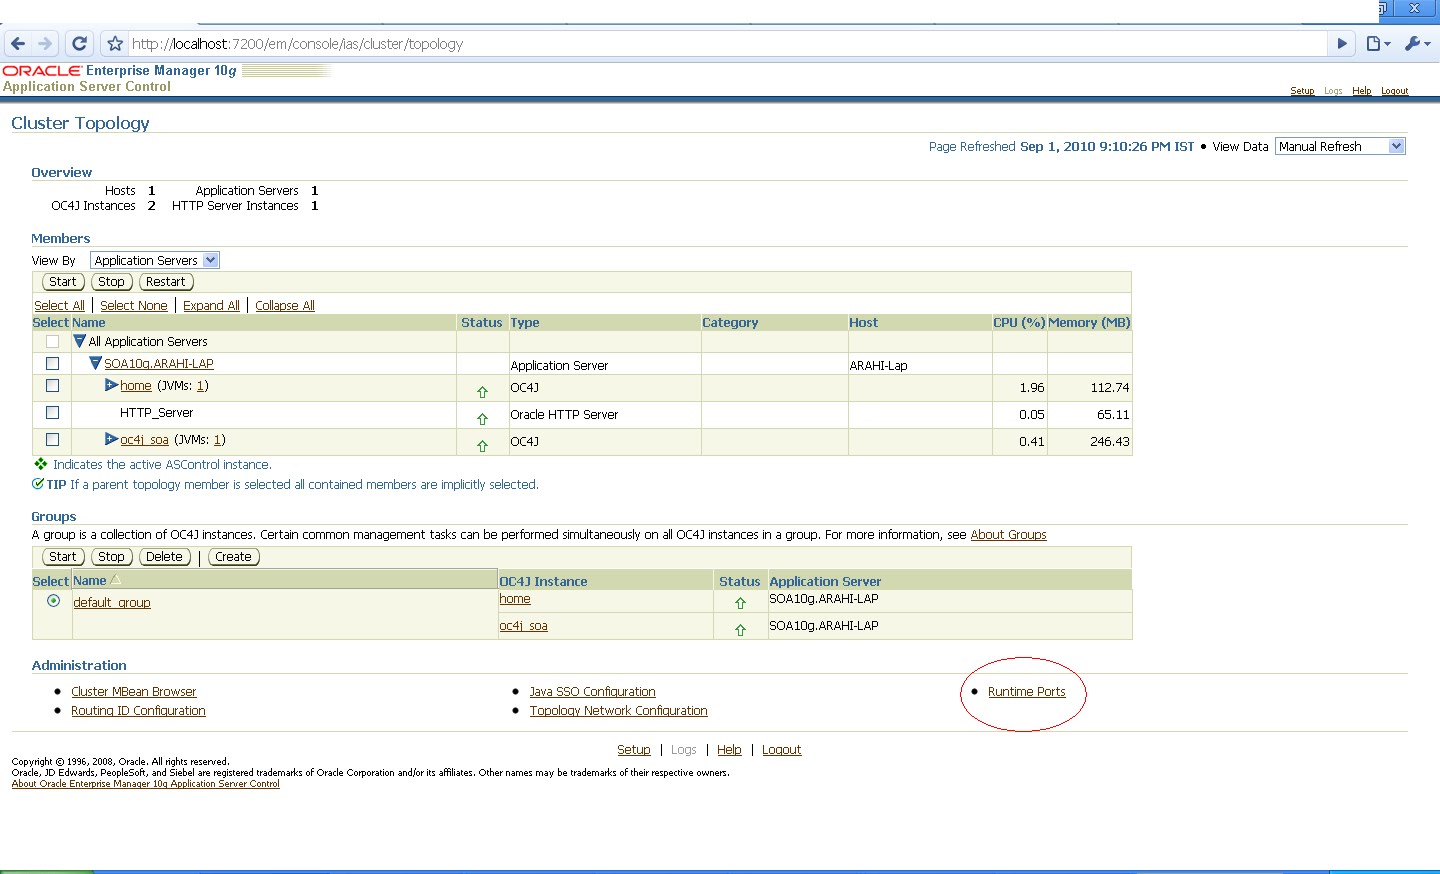Viewport: 1440px width, 874px height.
Task: Click the Start button in Members
Action: pyautogui.click(x=63, y=282)
